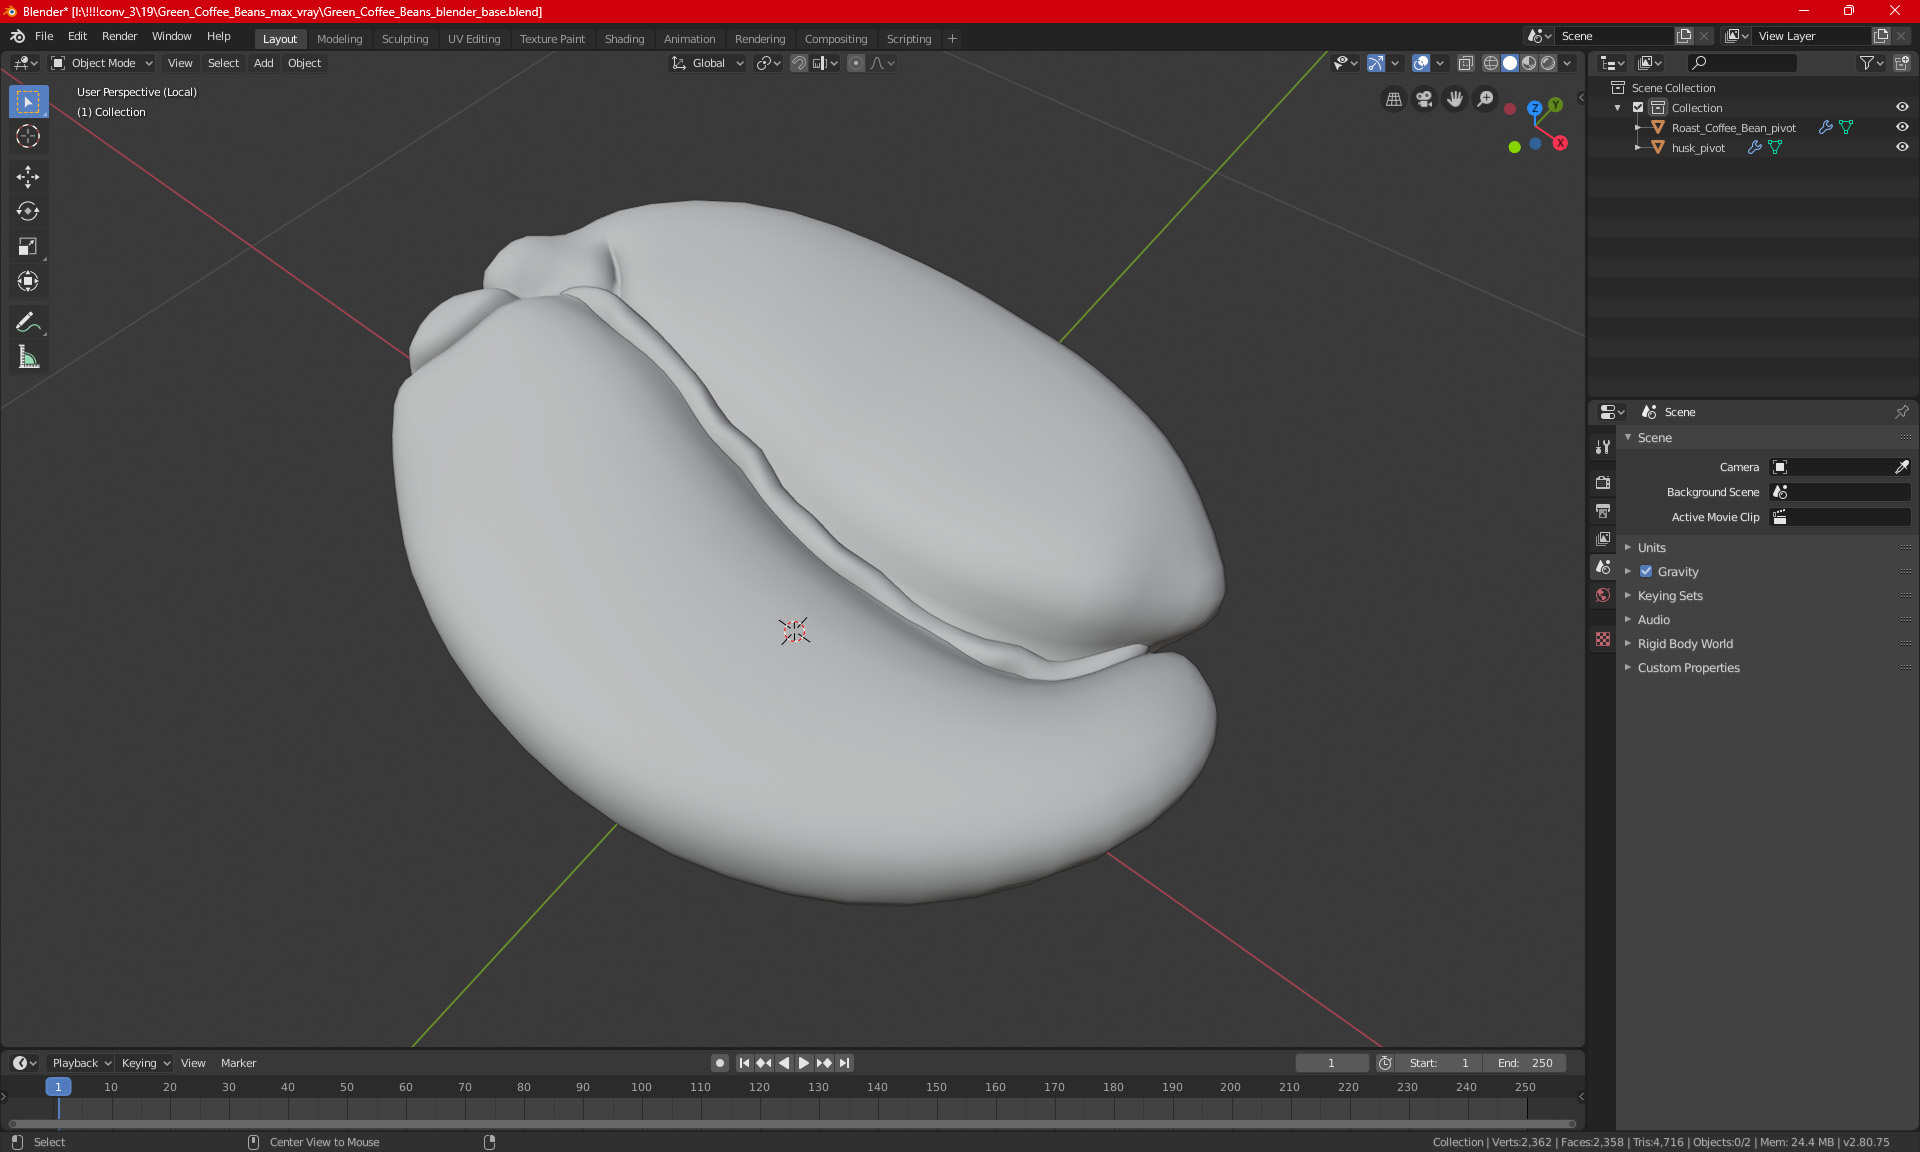This screenshot has width=1920, height=1152.
Task: Expand the Custom Properties panel
Action: click(x=1688, y=668)
